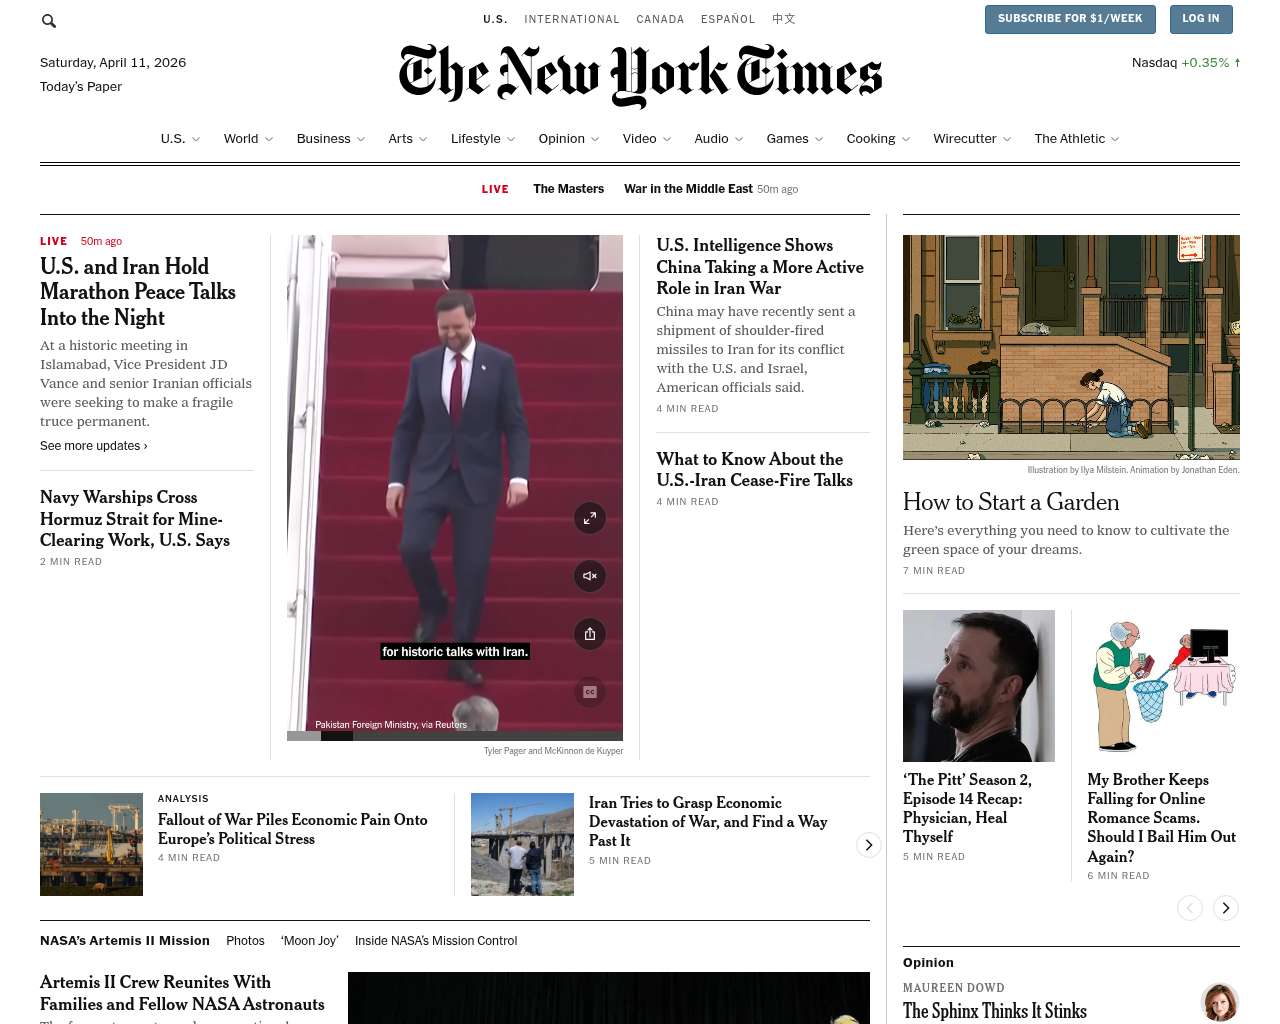This screenshot has width=1280, height=1024.
Task: Read Fallout of War economic analysis headline
Action: [x=293, y=829]
